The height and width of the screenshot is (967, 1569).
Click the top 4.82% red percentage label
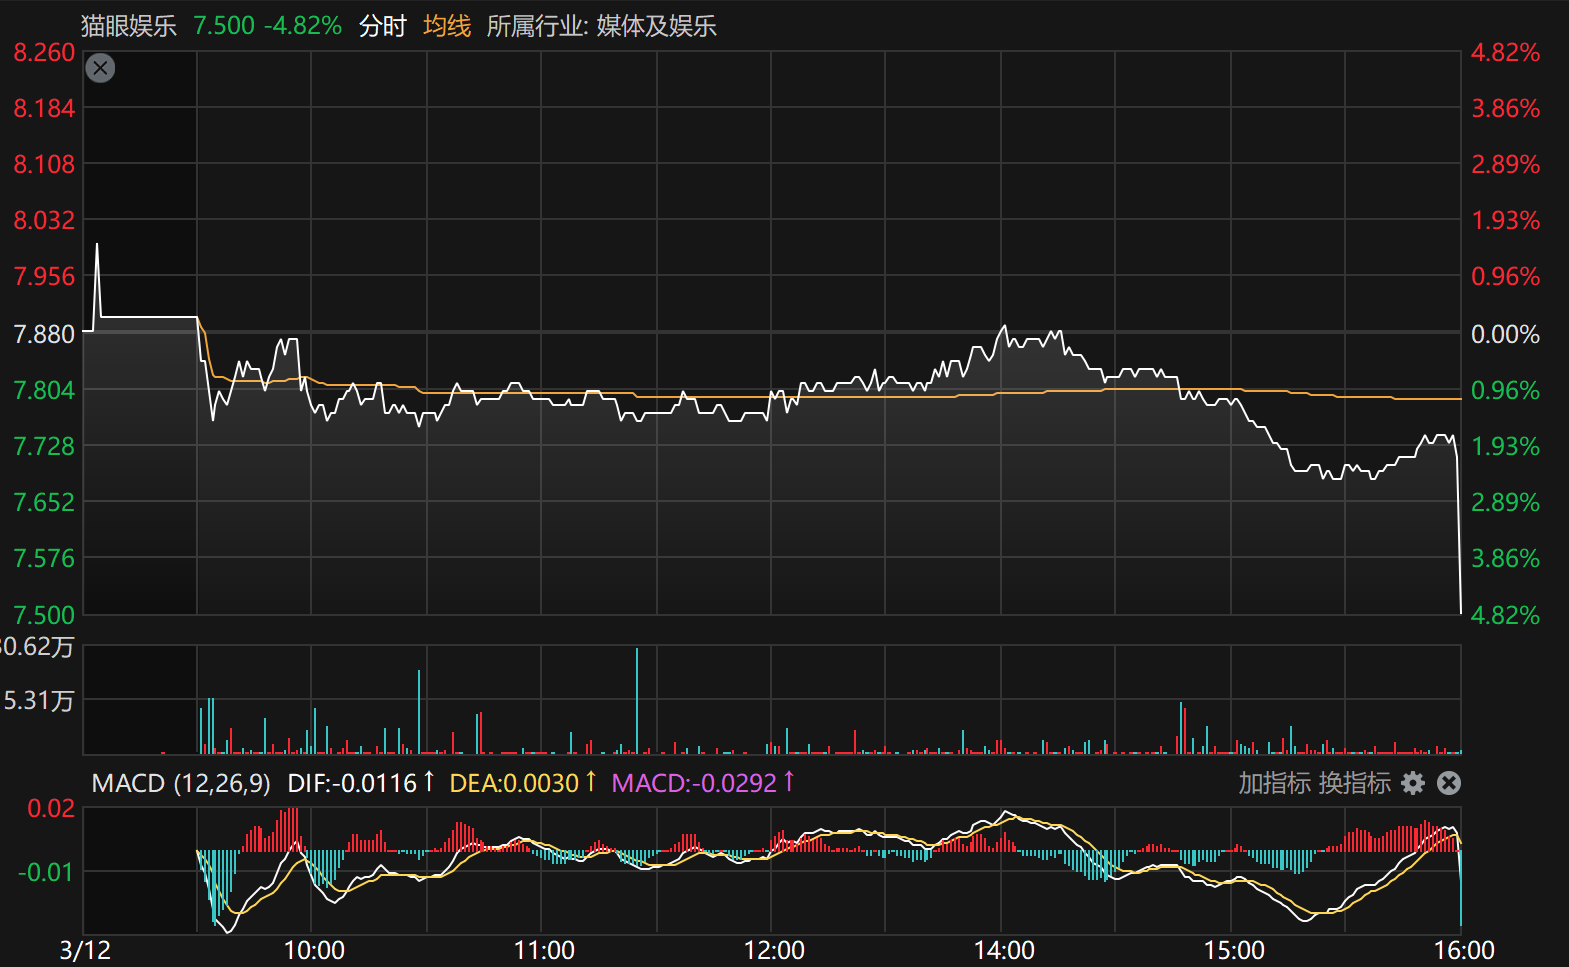pyautogui.click(x=1505, y=52)
